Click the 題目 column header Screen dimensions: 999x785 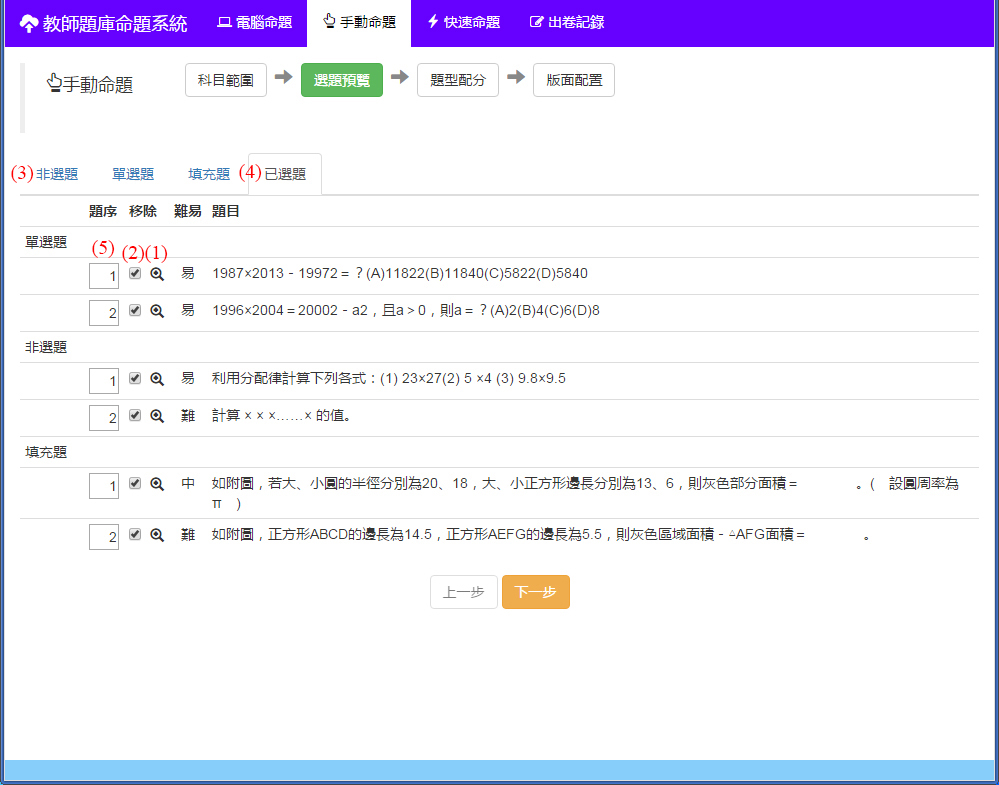(x=226, y=212)
